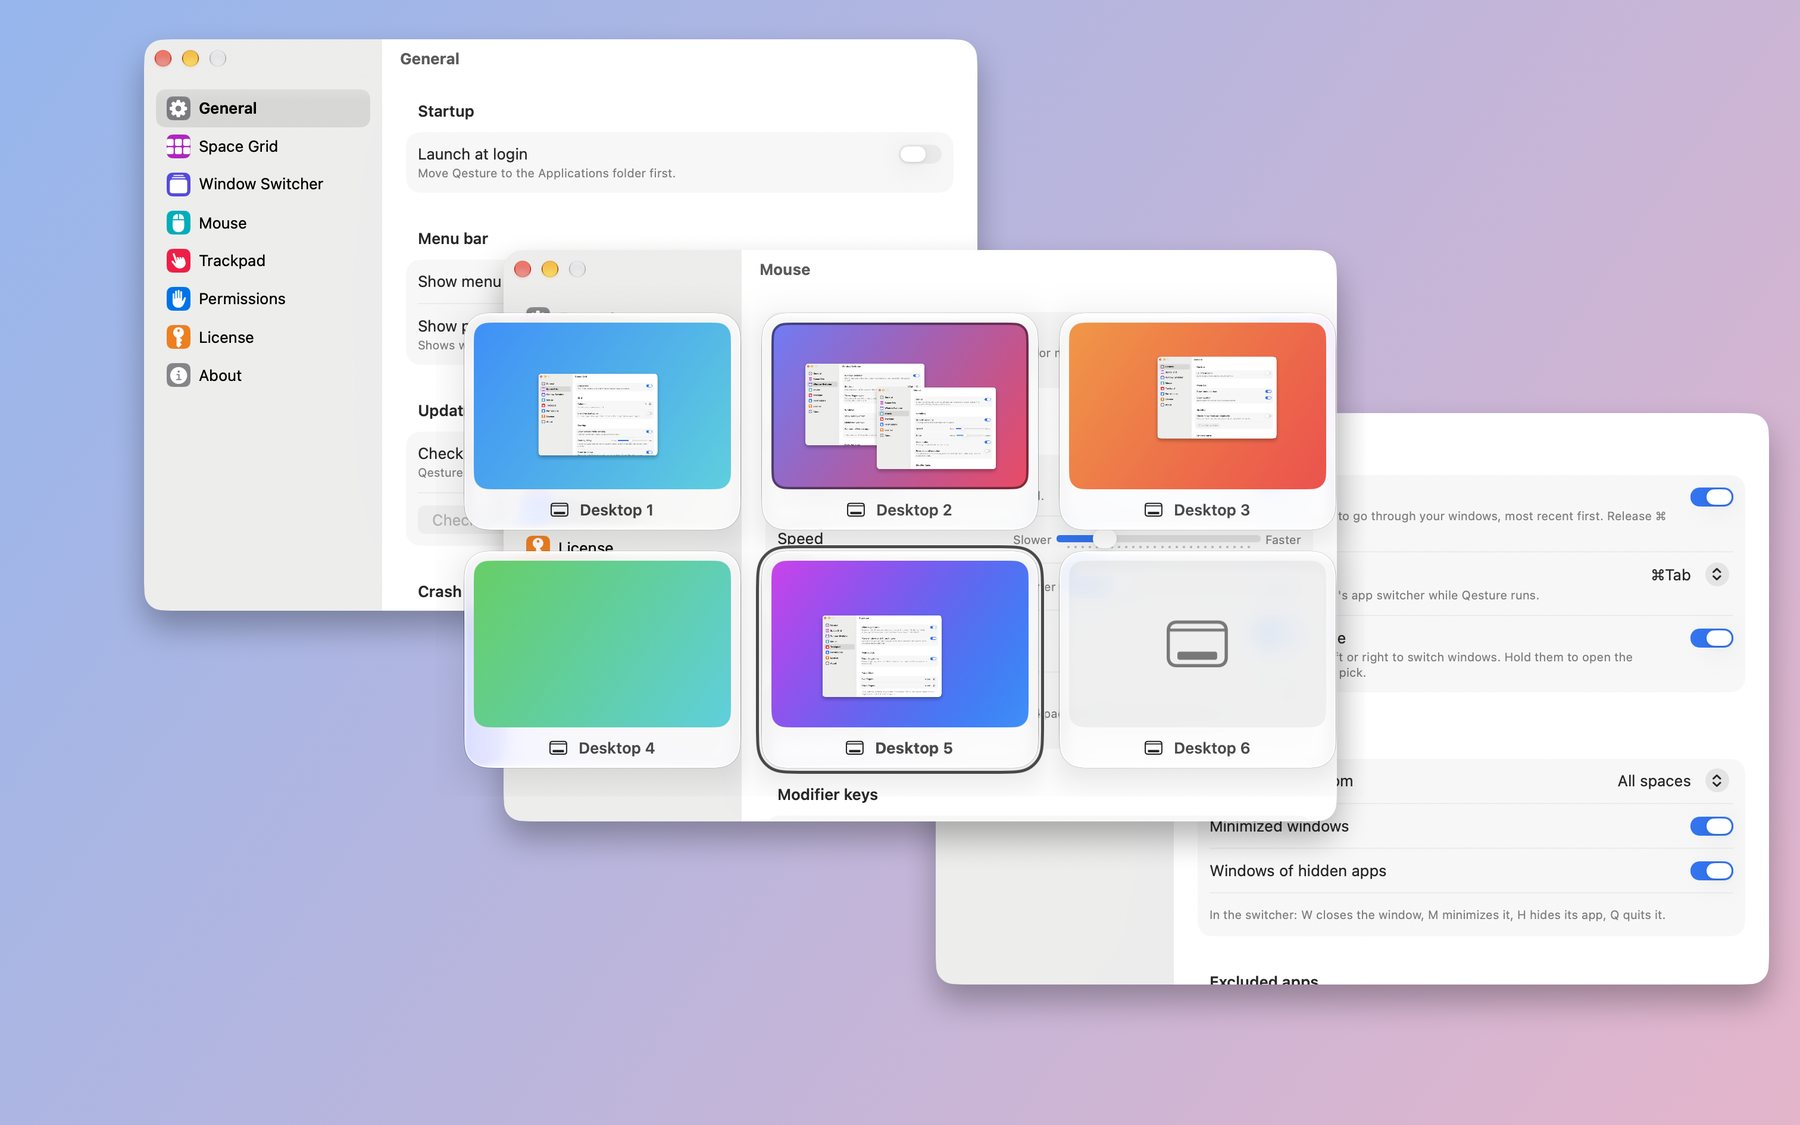Pick the green Desktop 4 thumbnail
The image size is (1800, 1125).
pos(602,644)
